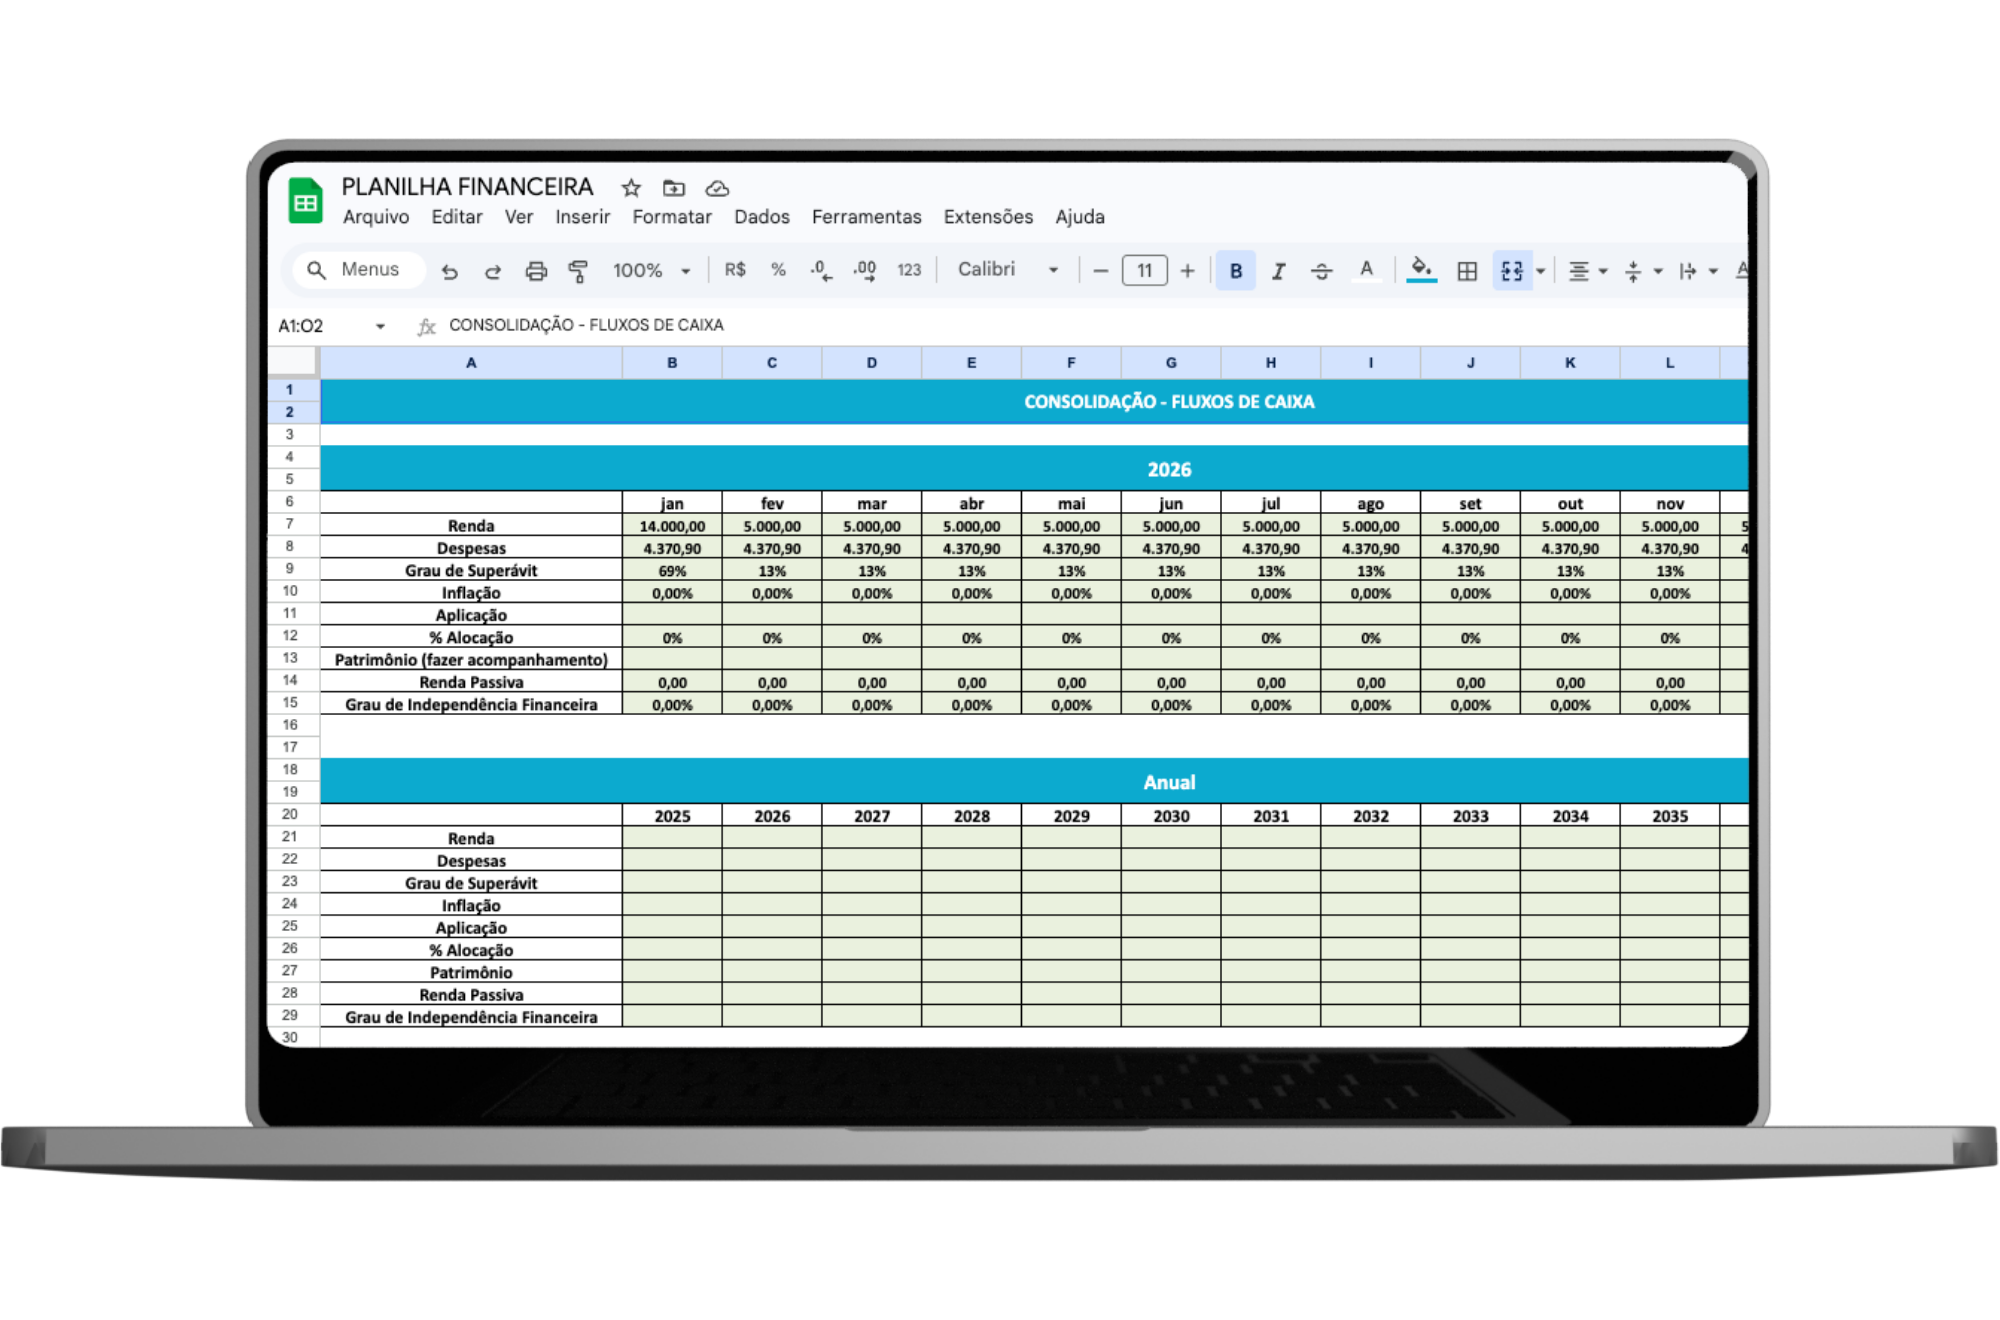This screenshot has width=2000, height=1320.
Task: Select the paint format tool
Action: (578, 271)
